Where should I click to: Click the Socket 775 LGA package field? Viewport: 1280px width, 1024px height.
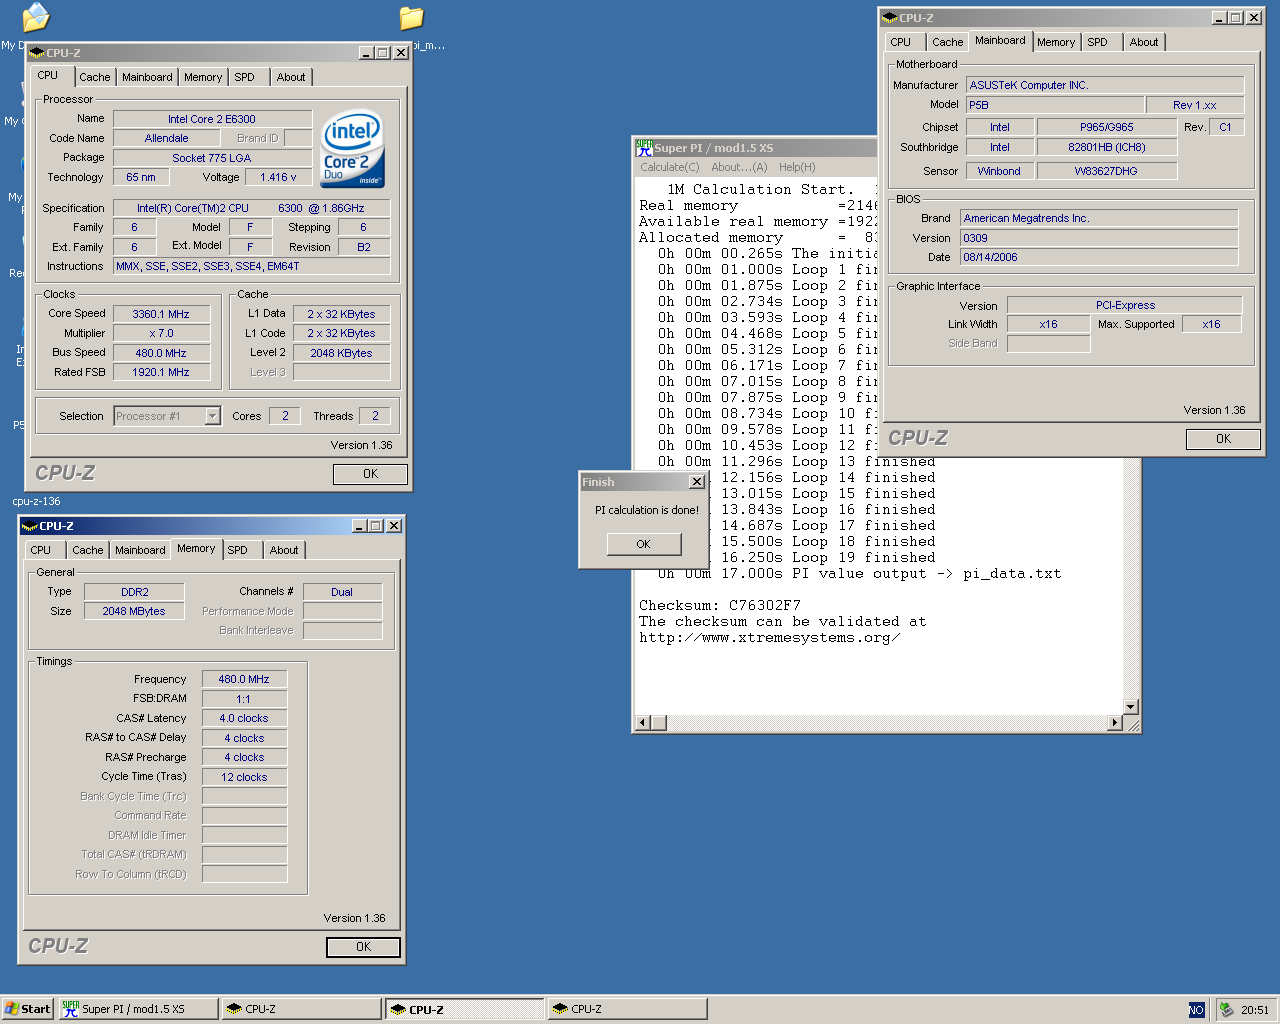212,158
